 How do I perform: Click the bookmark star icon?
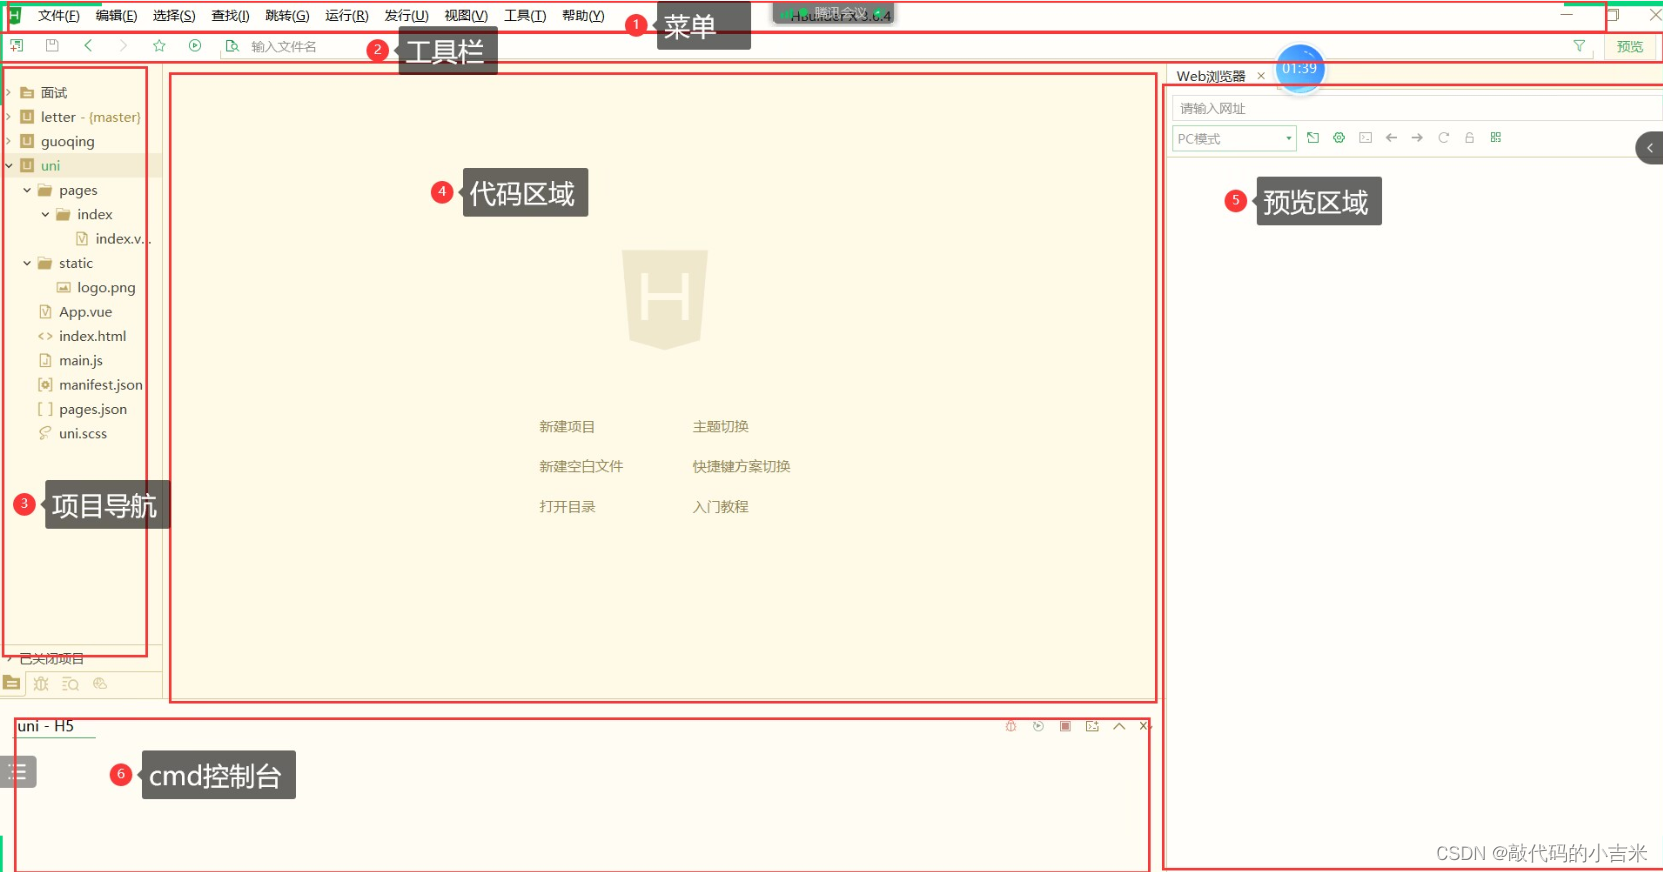[x=159, y=46]
